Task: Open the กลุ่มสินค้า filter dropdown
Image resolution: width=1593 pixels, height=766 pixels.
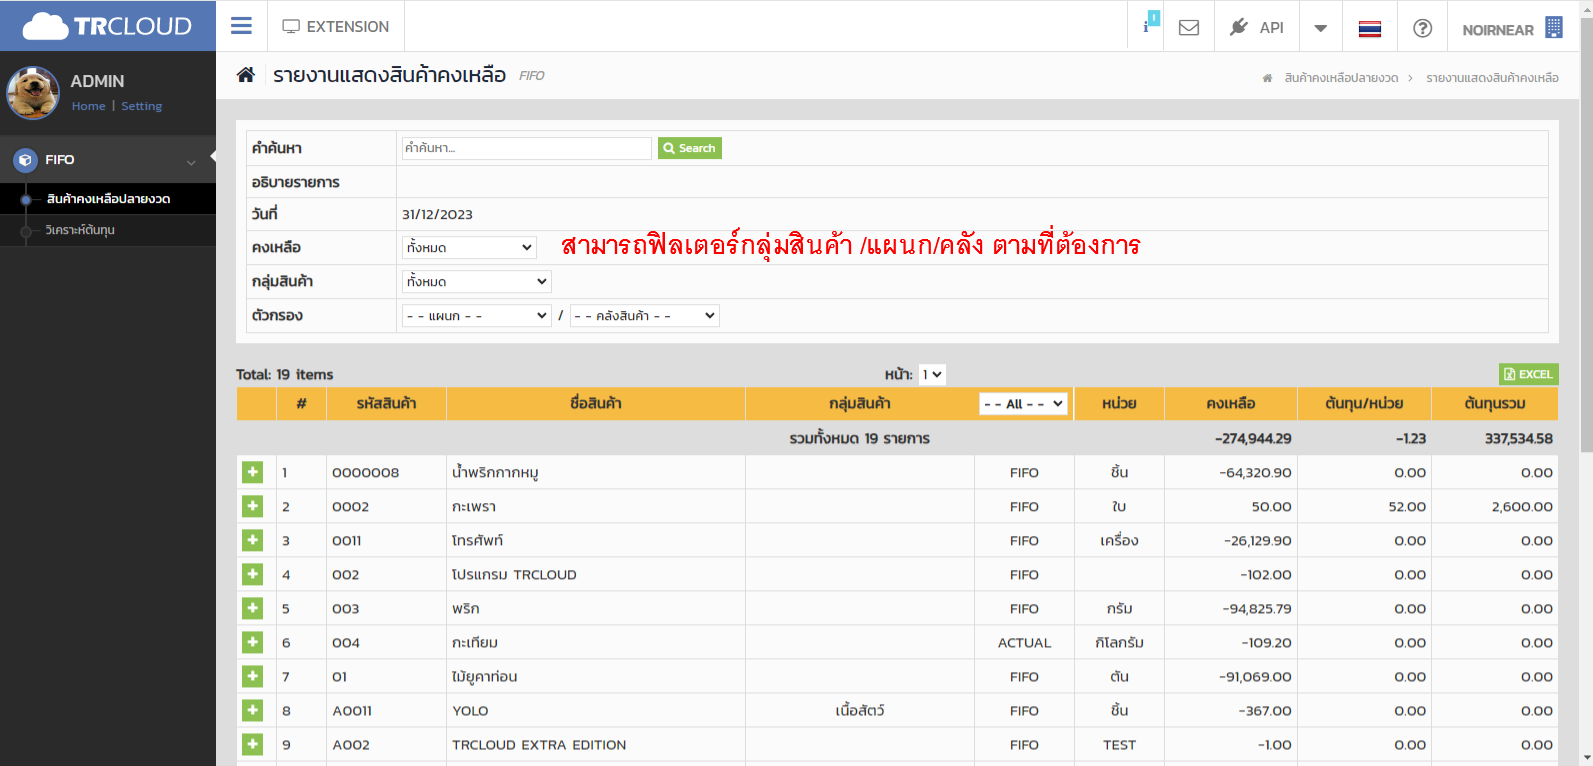Action: click(476, 281)
